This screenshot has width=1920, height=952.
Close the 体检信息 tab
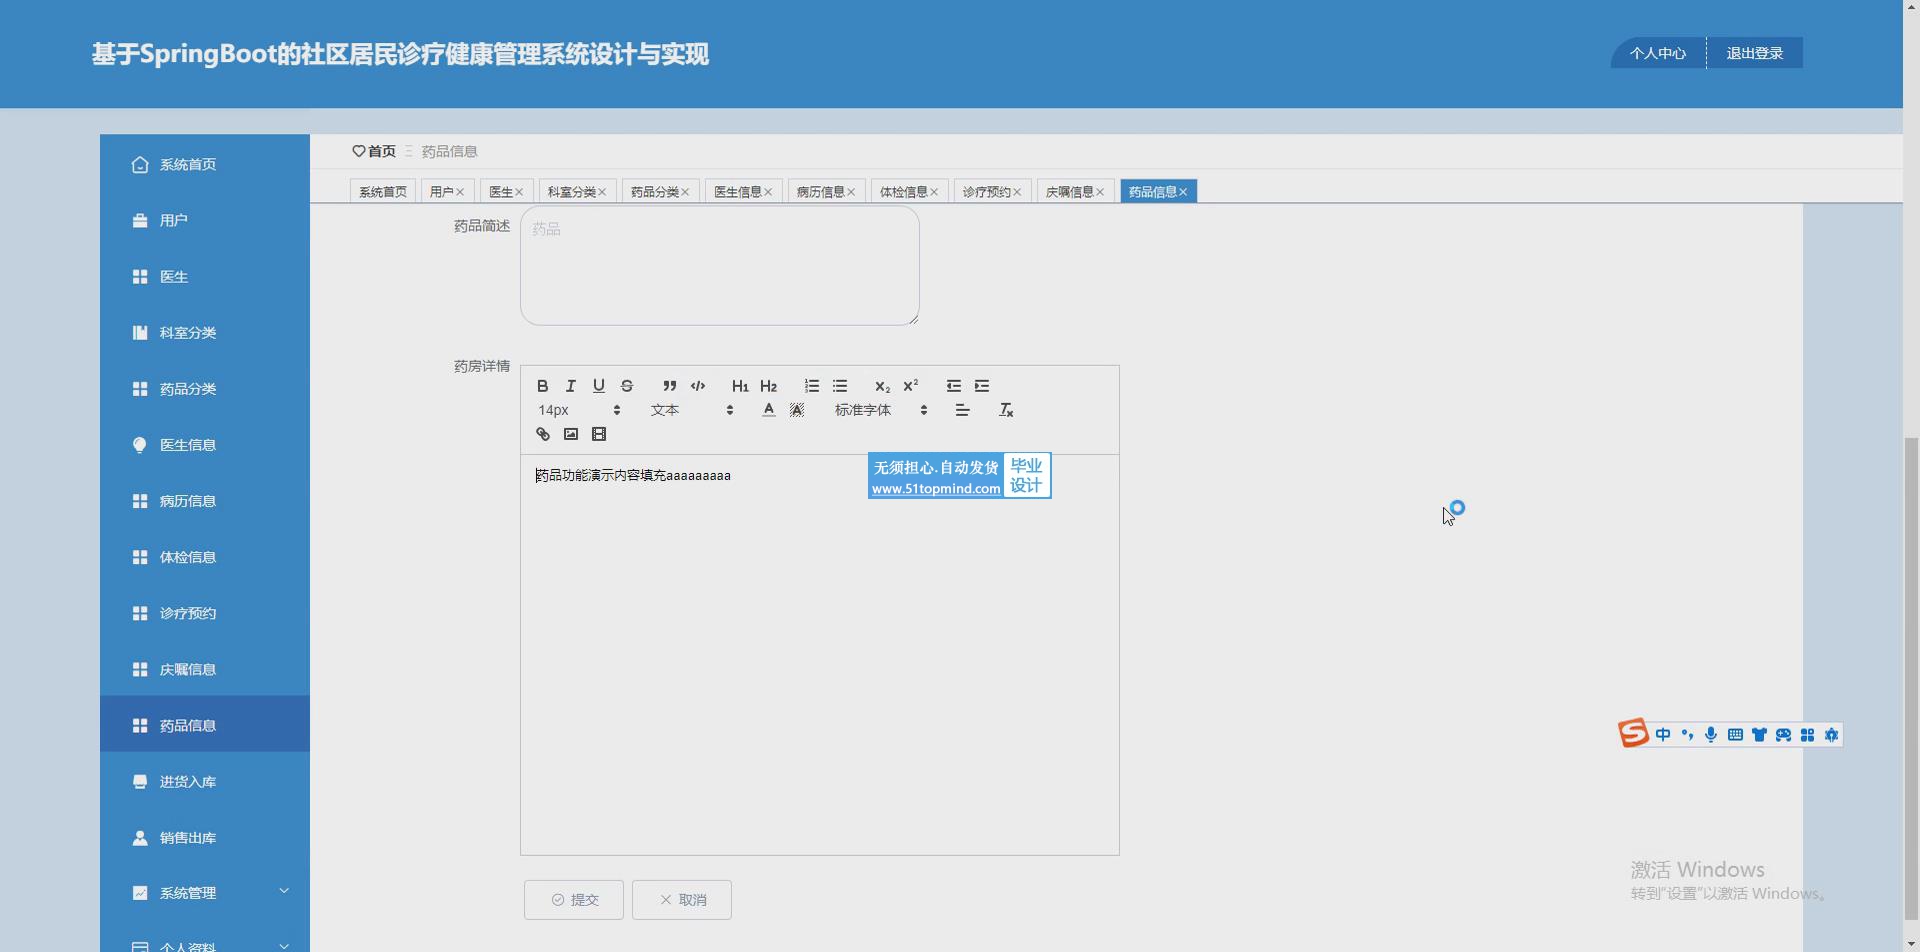coord(934,192)
